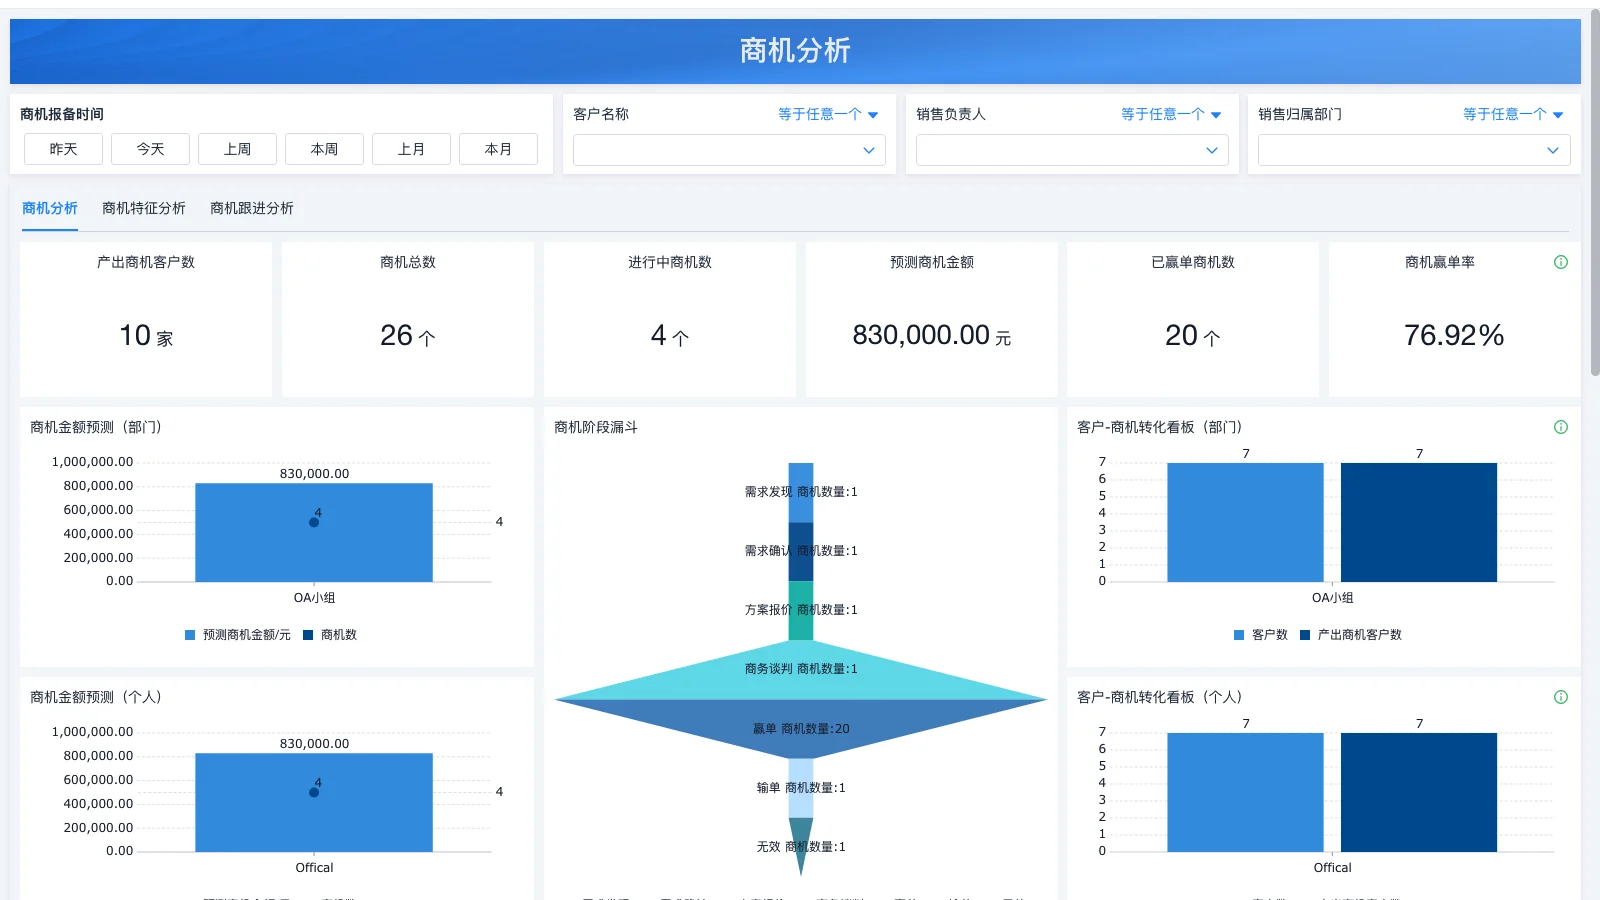Hide the 产出商机客户数 series using its legend

click(1304, 634)
